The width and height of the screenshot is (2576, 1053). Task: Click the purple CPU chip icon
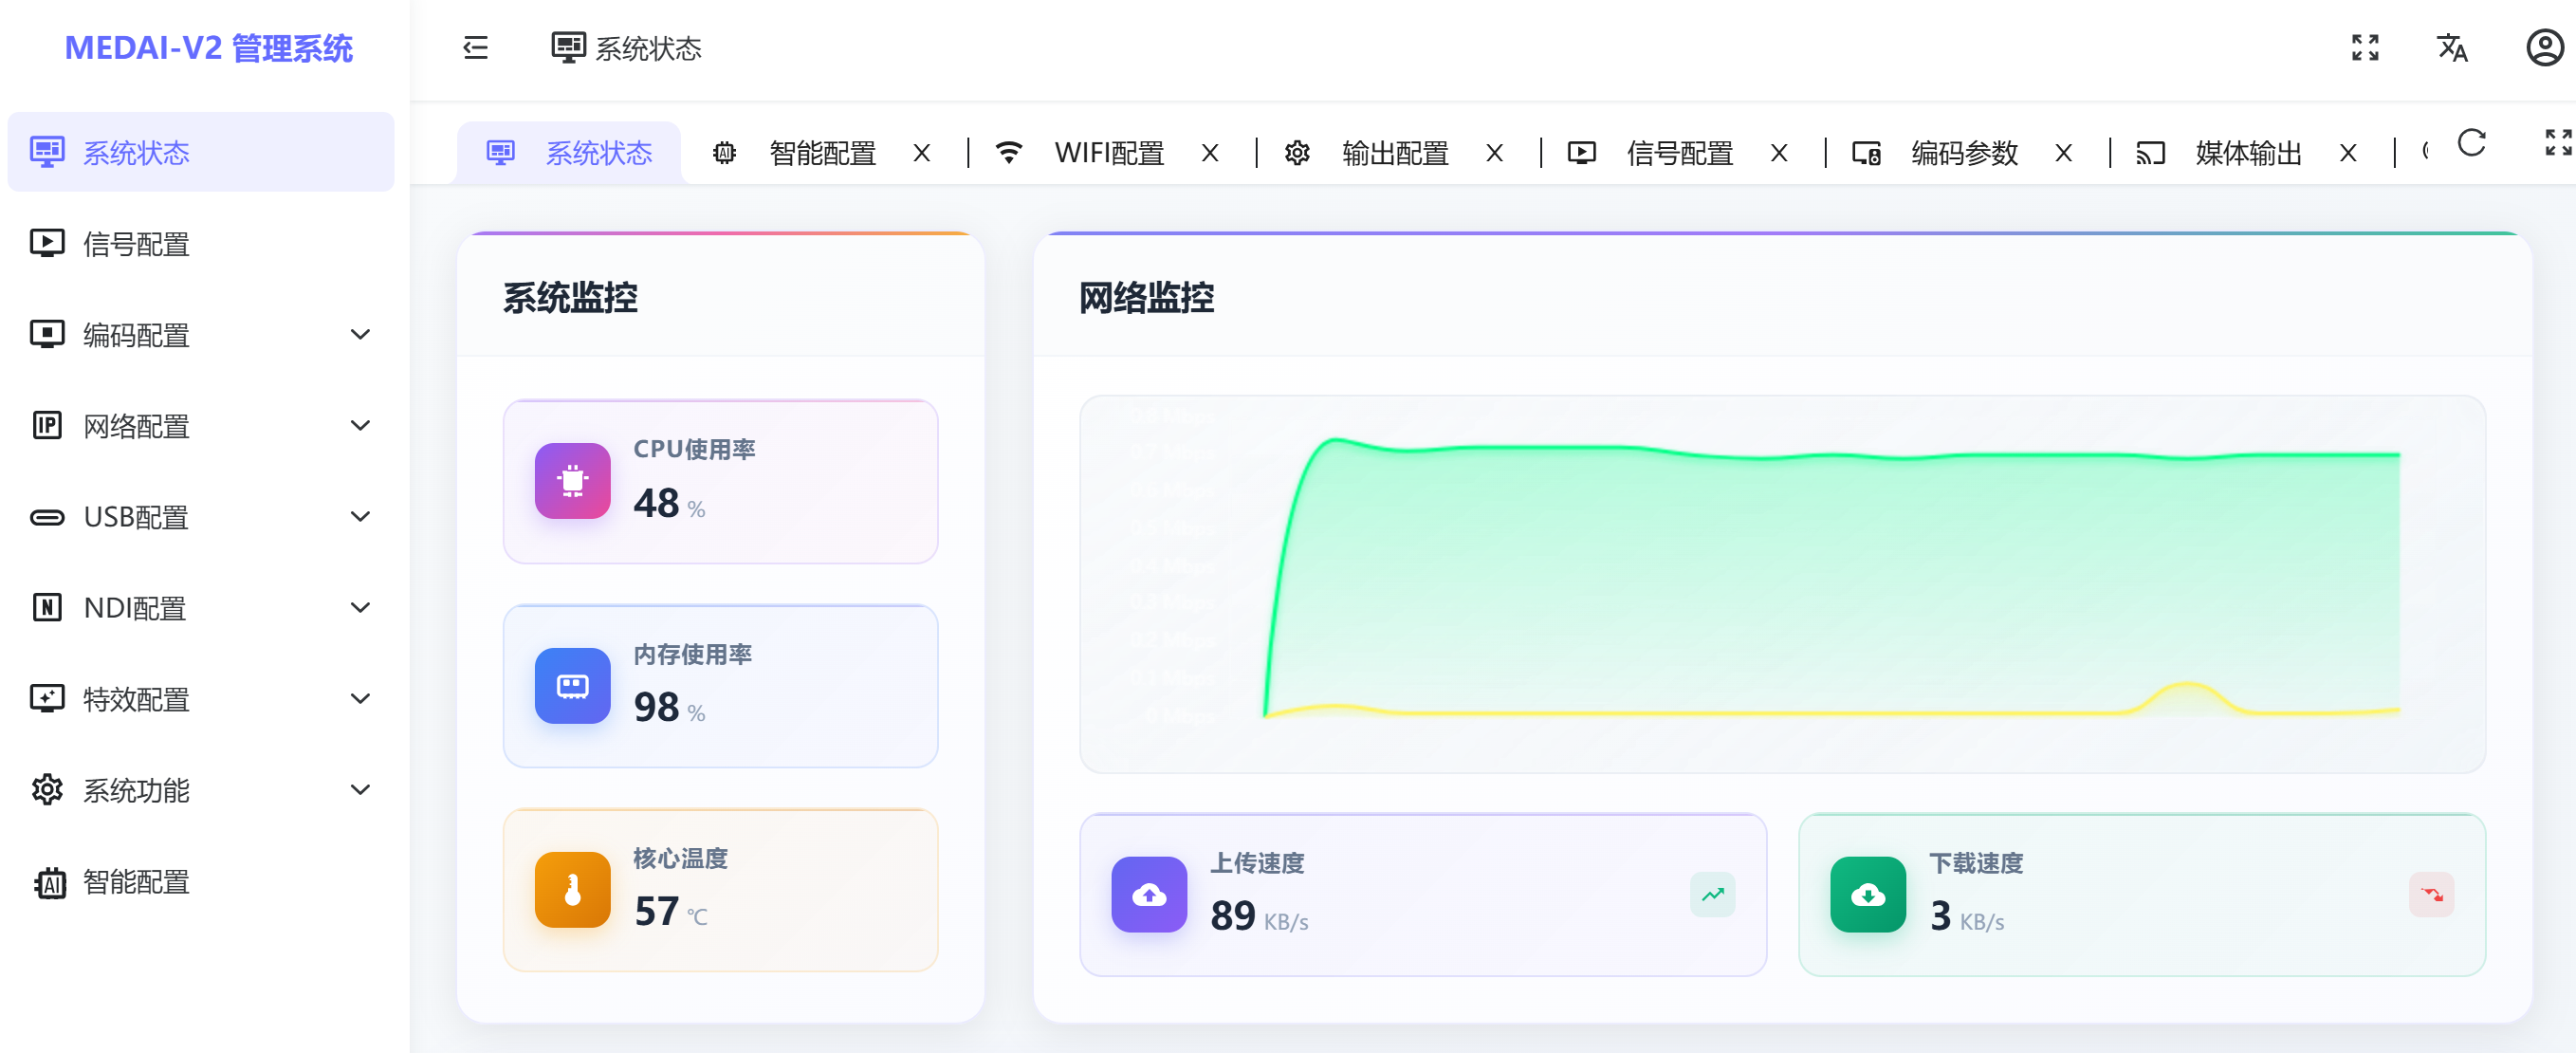point(572,481)
